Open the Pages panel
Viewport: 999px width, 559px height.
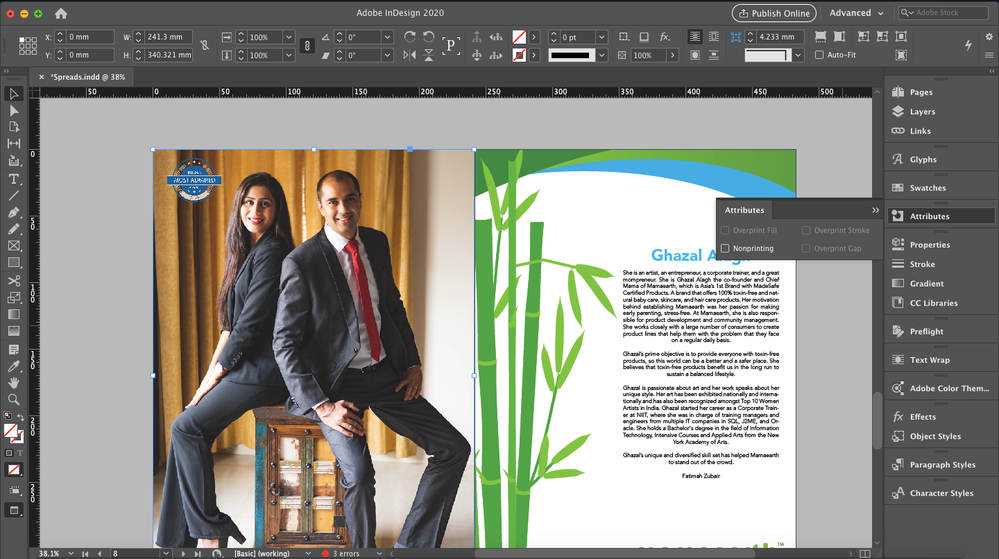pos(920,92)
